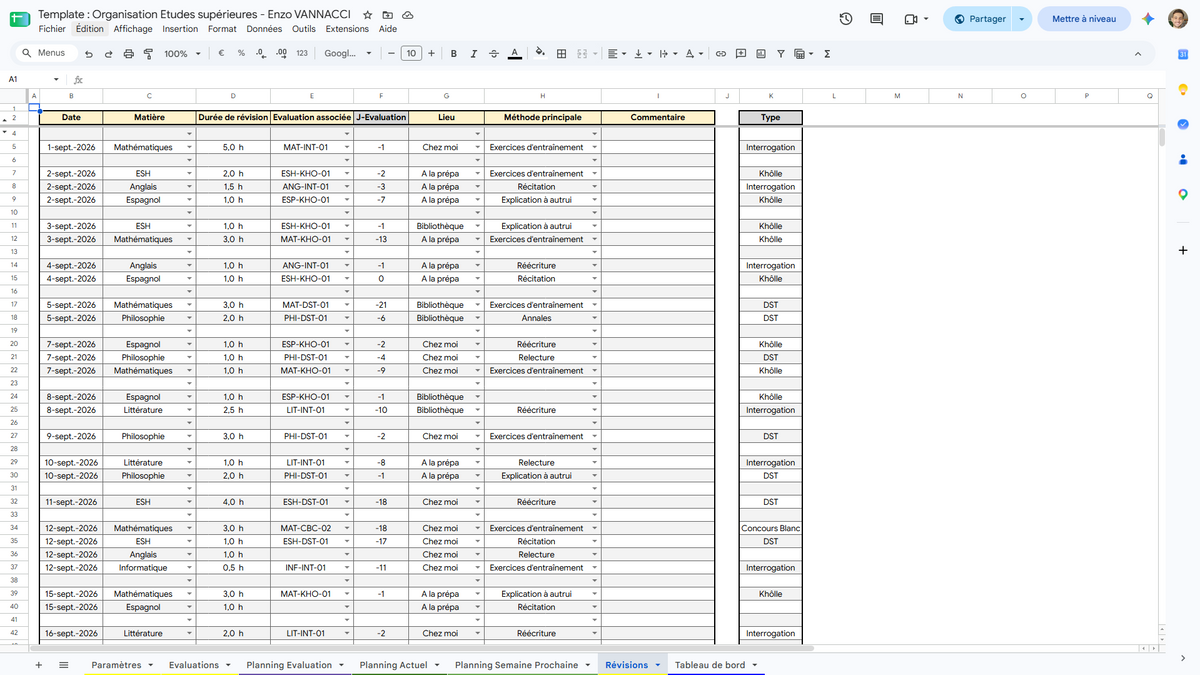Decrease font size
The width and height of the screenshot is (1200, 675).
391,54
